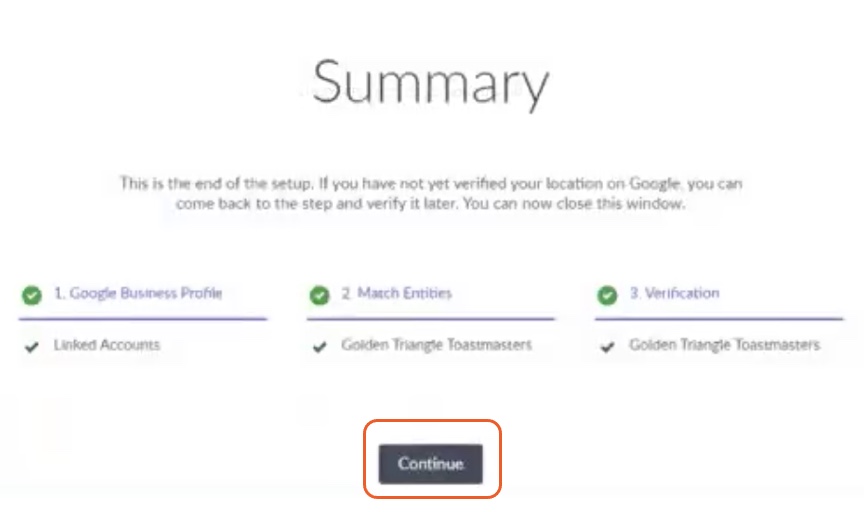Click the purple progress line under Match Entities
This screenshot has width=864, height=512.
431,319
